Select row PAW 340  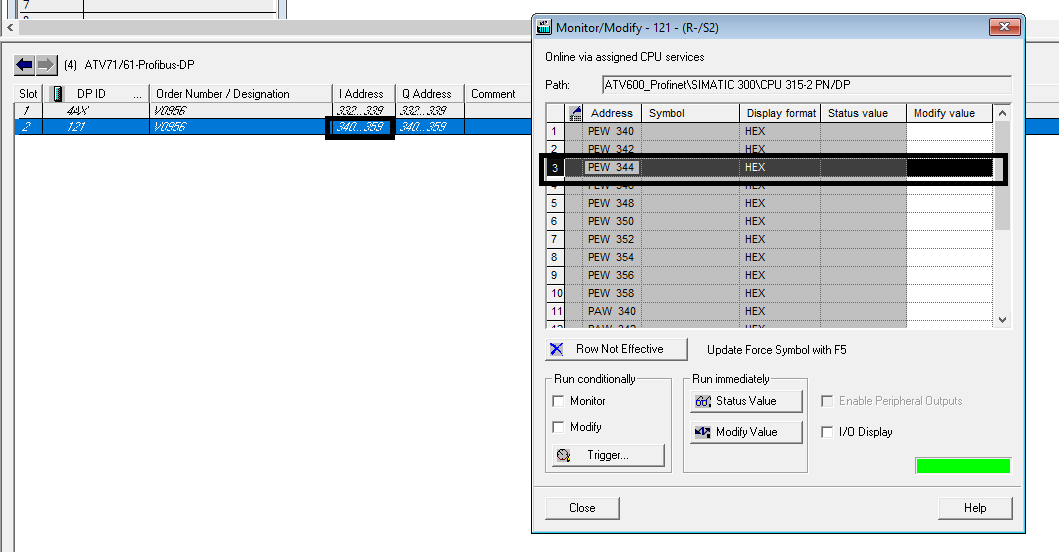coord(769,311)
